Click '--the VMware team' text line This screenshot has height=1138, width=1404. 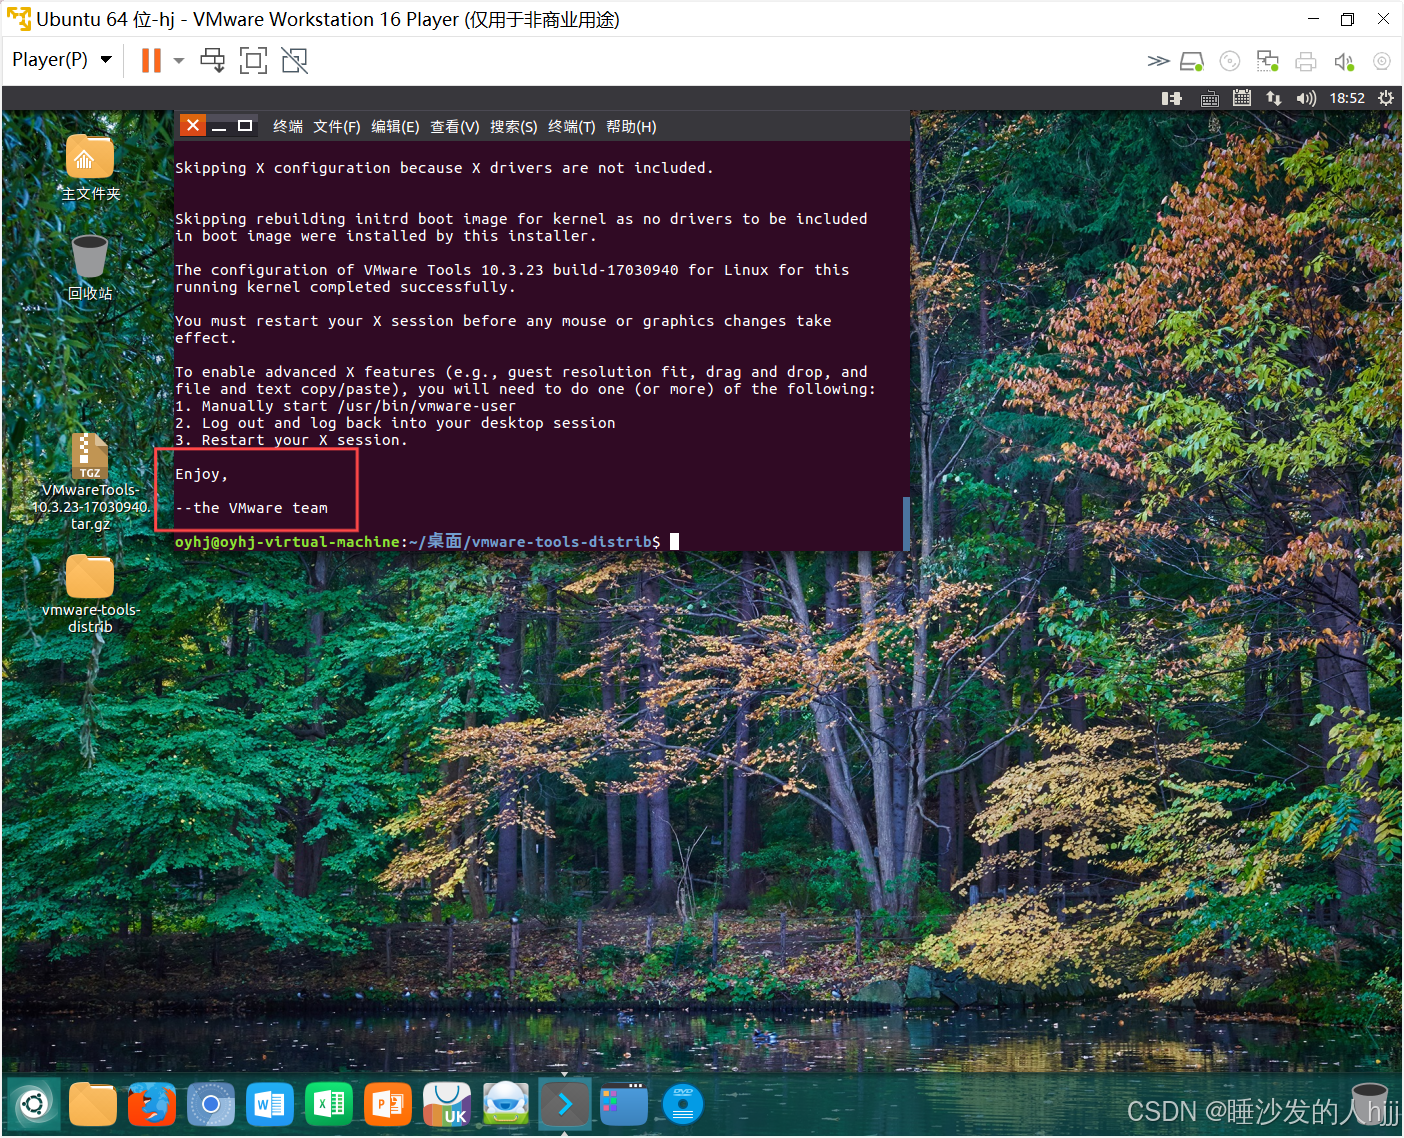pos(252,508)
